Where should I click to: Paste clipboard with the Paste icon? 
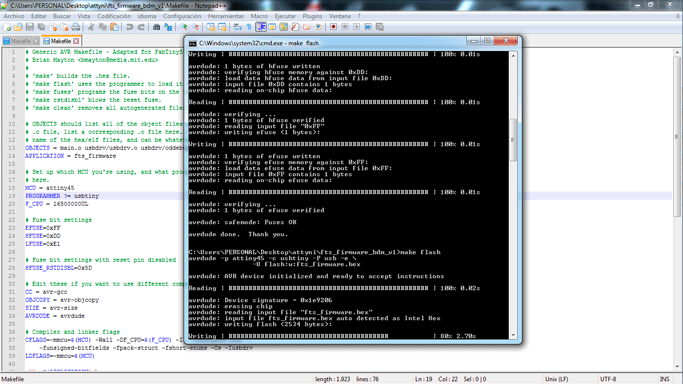coord(114,27)
